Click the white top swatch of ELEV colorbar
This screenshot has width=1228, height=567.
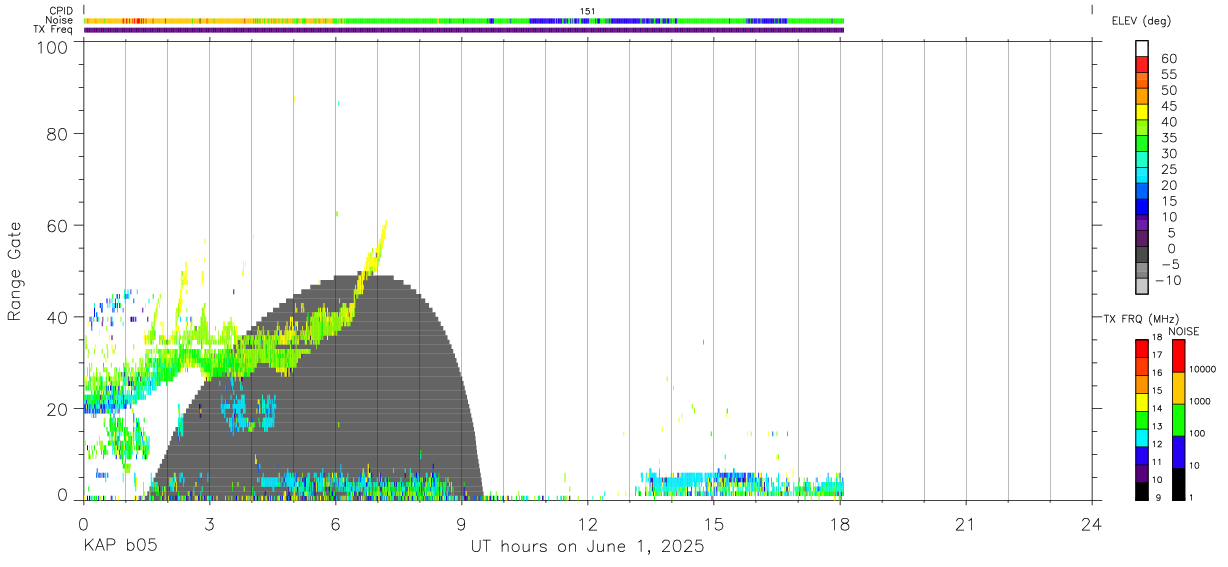click(x=1142, y=48)
